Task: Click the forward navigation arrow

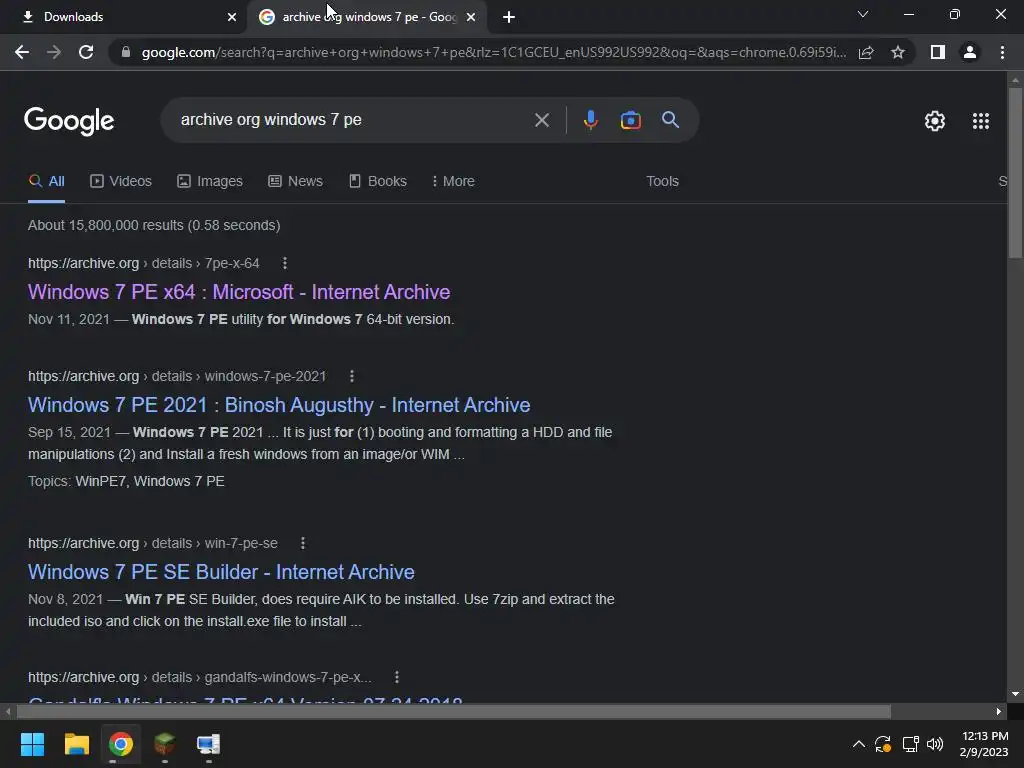Action: (x=54, y=52)
